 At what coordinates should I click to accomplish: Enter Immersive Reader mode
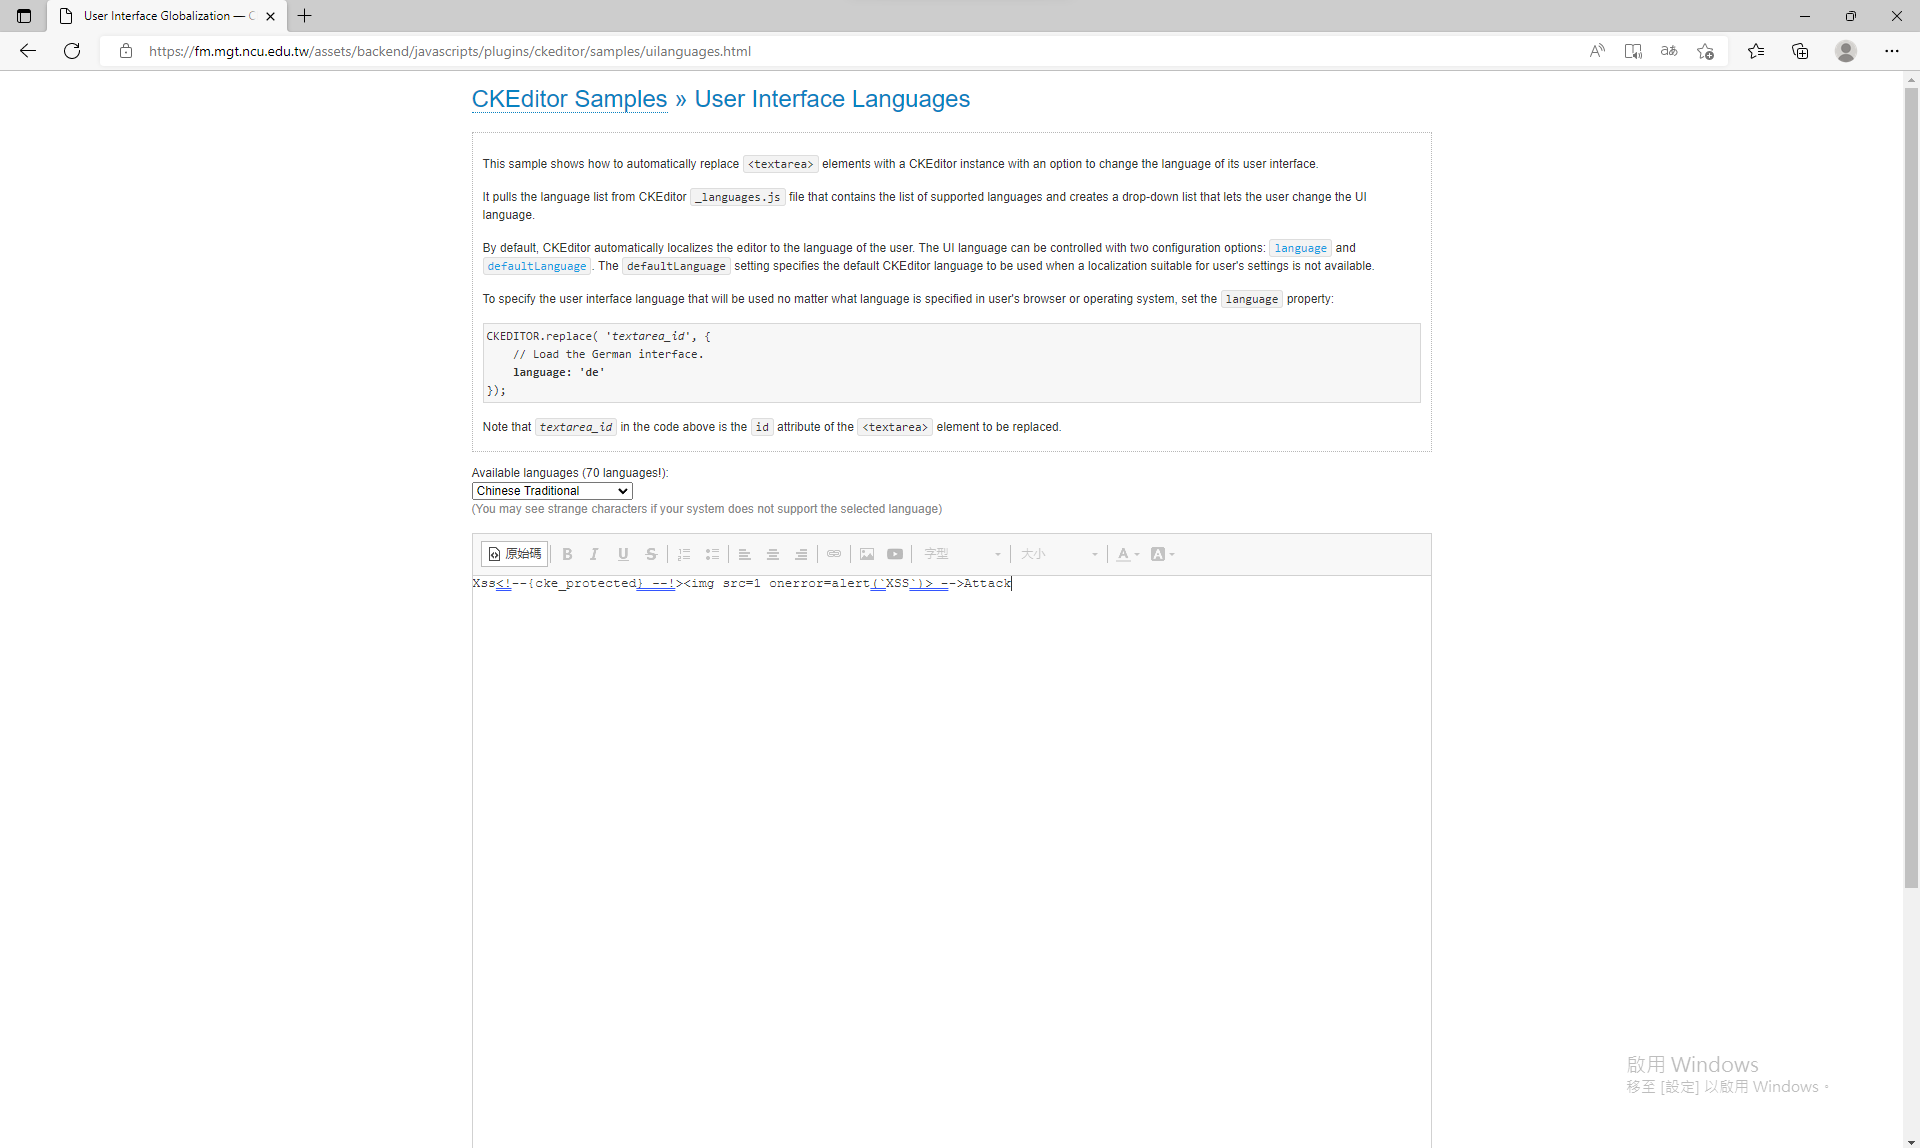(x=1633, y=51)
